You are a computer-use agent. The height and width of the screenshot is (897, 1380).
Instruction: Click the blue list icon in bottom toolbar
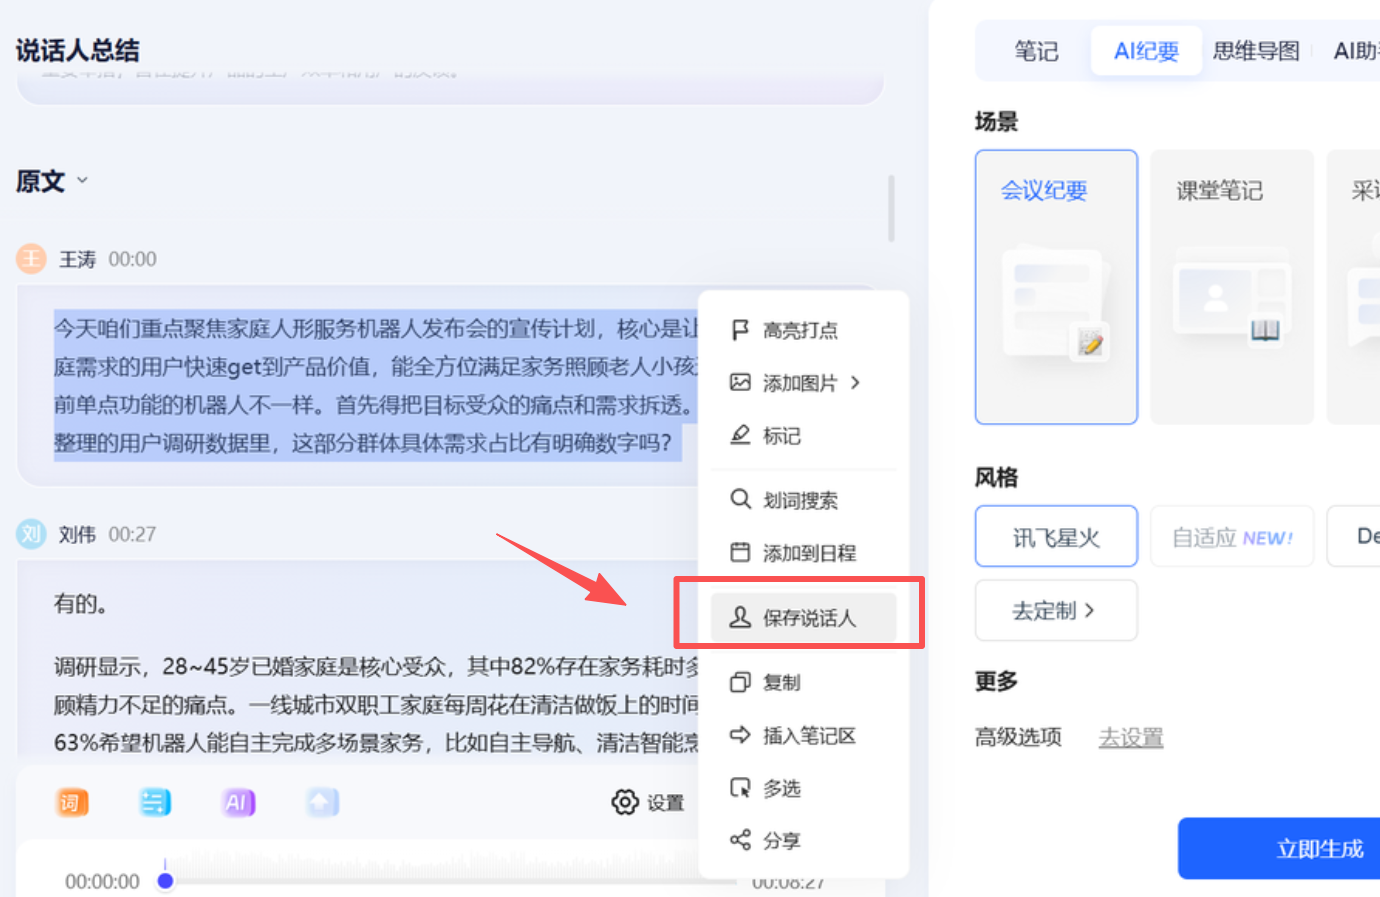pos(155,802)
